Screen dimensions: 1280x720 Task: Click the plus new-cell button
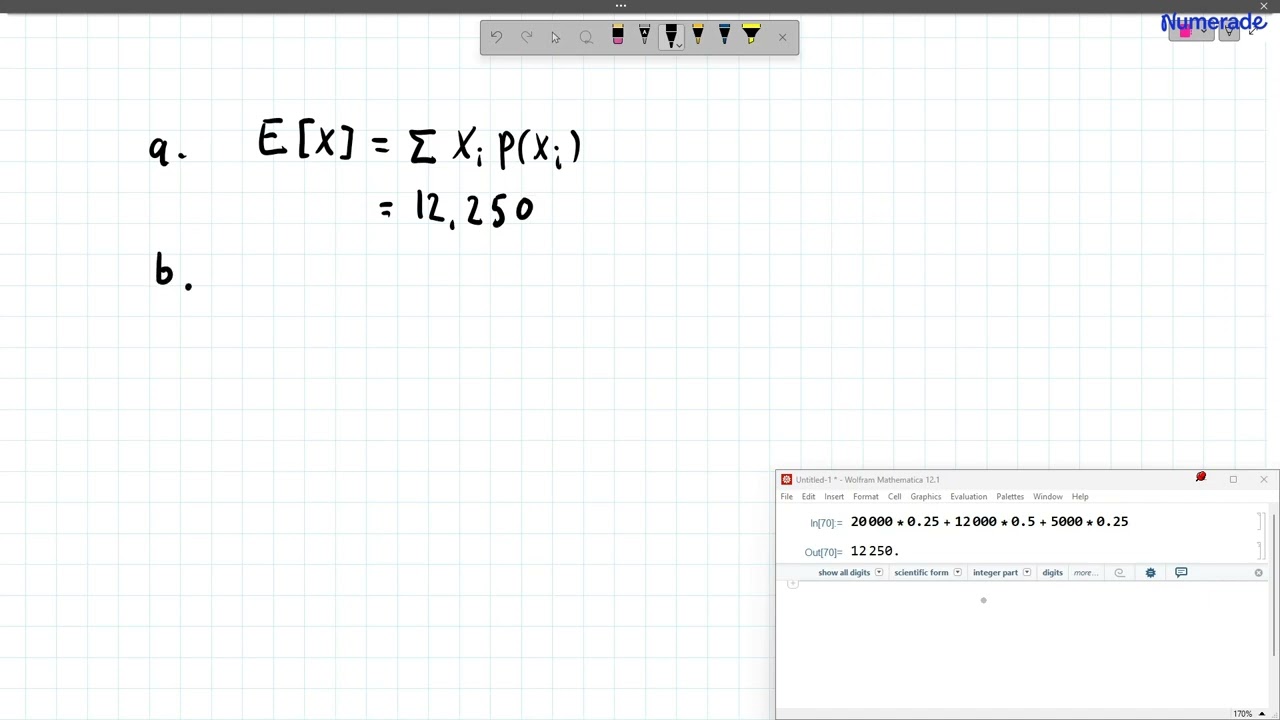pyautogui.click(x=793, y=584)
